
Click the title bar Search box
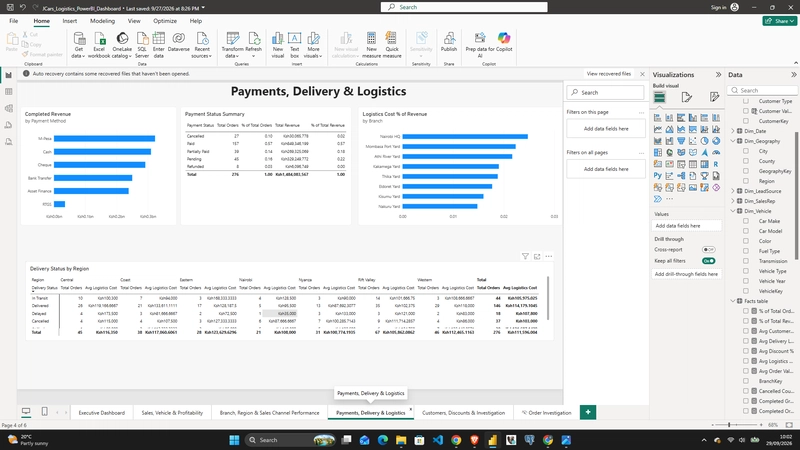click(x=464, y=7)
